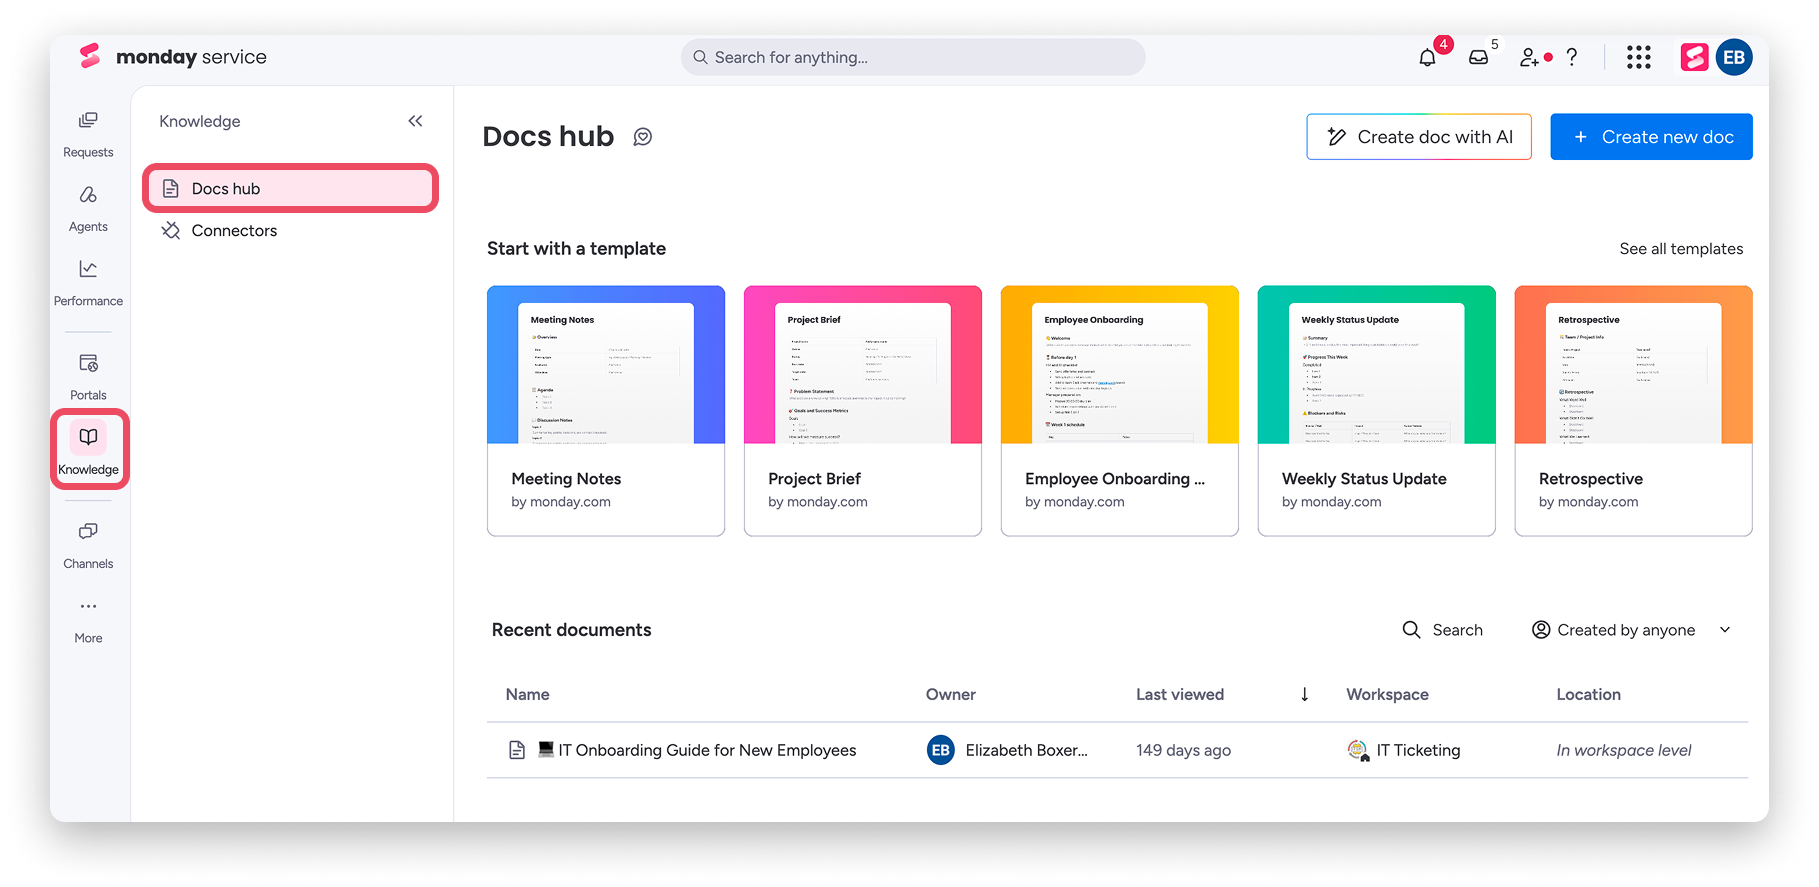Click the Location column header
The width and height of the screenshot is (1819, 887).
pyautogui.click(x=1588, y=695)
